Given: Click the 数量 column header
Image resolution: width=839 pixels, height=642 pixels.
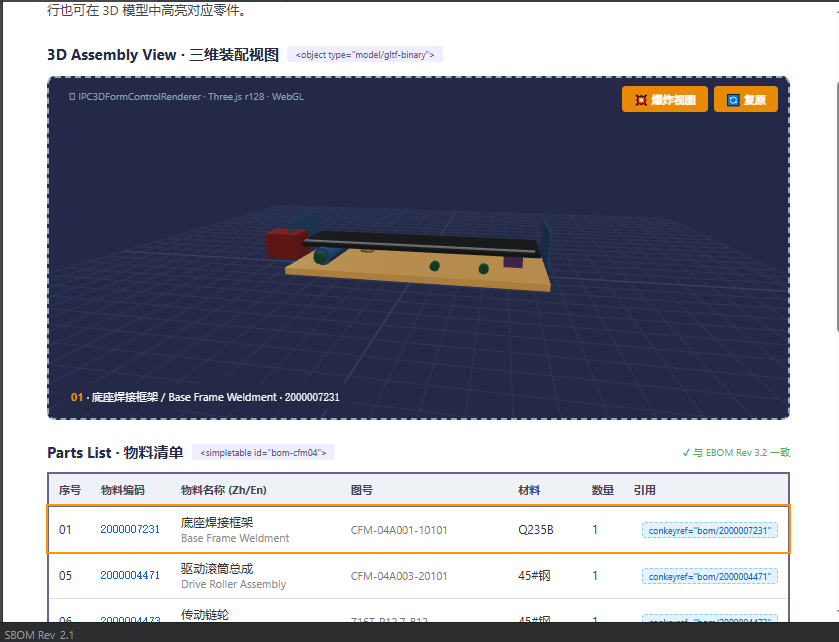Looking at the screenshot, I should [x=602, y=490].
